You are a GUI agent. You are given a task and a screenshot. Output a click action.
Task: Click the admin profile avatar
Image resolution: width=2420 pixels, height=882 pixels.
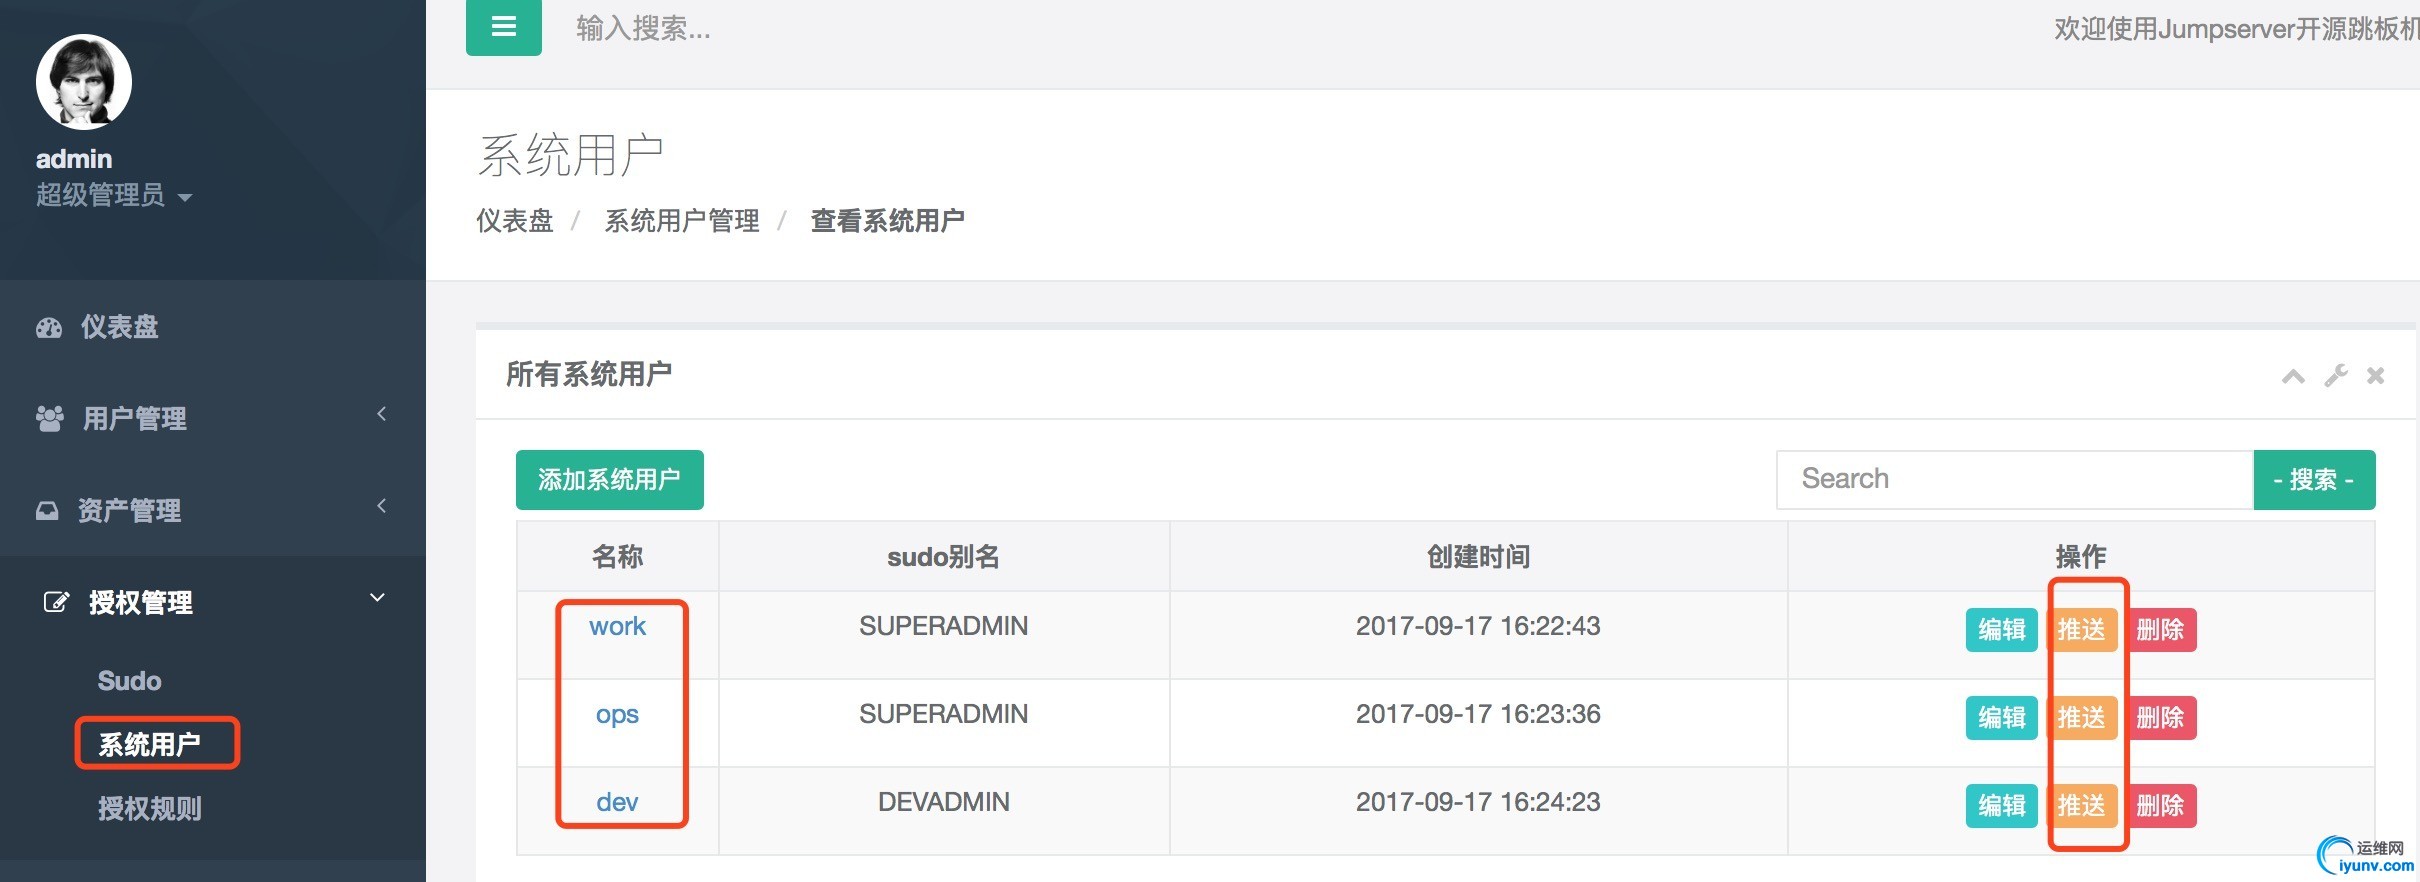coord(84,82)
